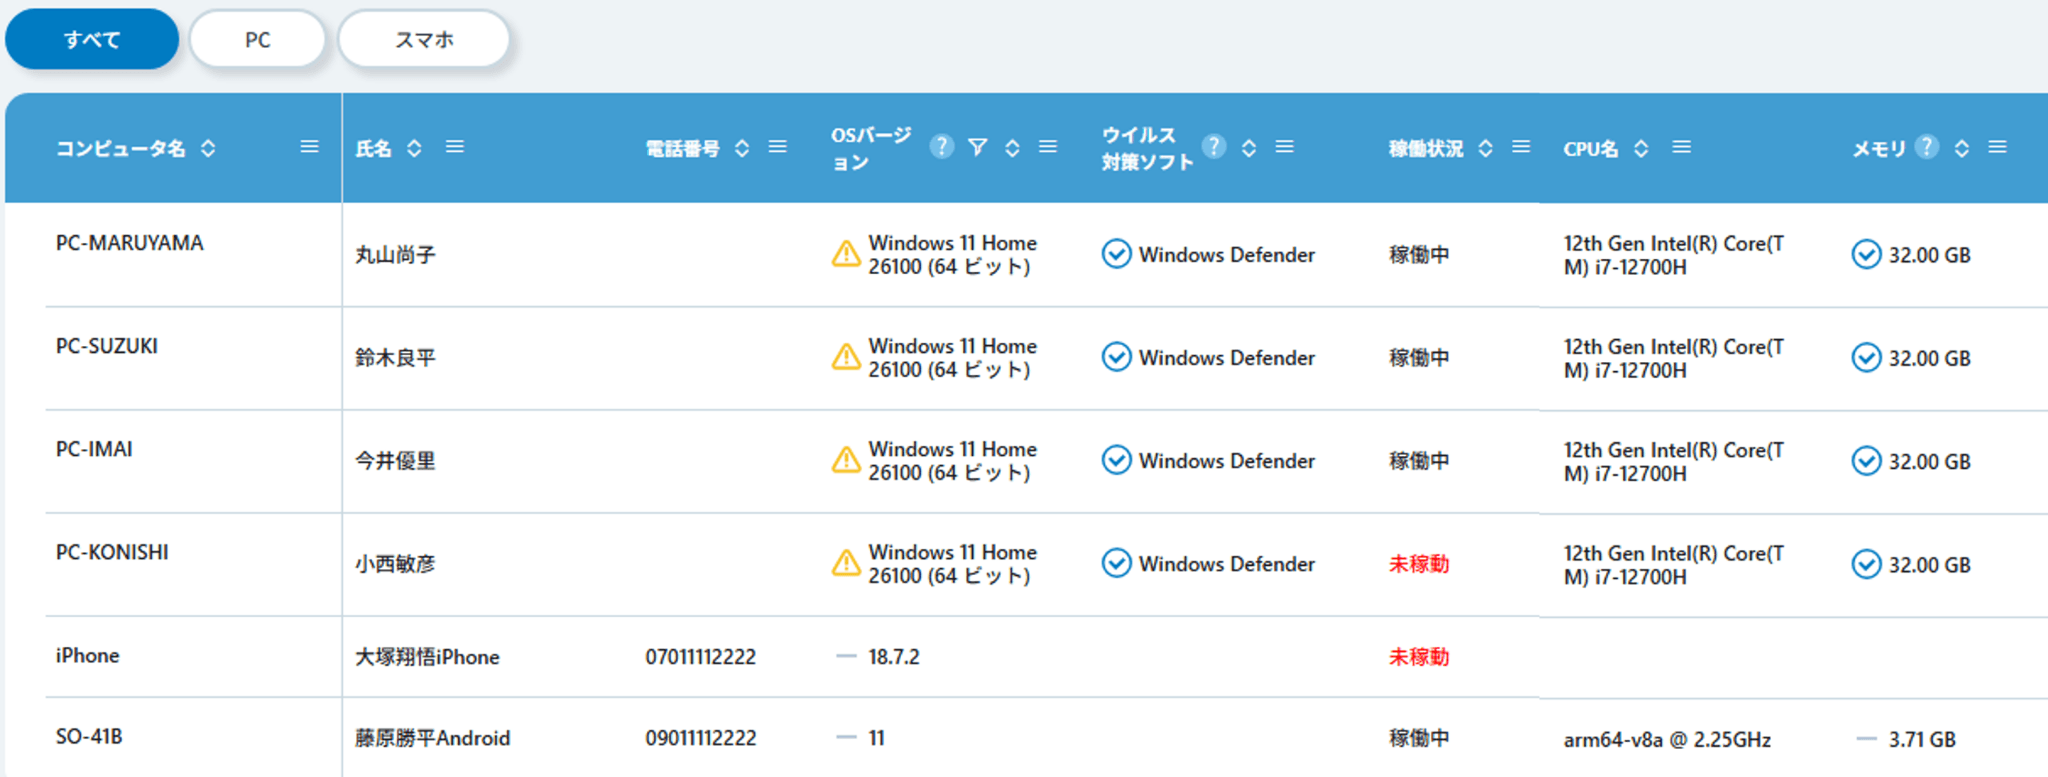This screenshot has height=777, width=2048.
Task: Open メモリ help question icon
Action: coord(1927,147)
